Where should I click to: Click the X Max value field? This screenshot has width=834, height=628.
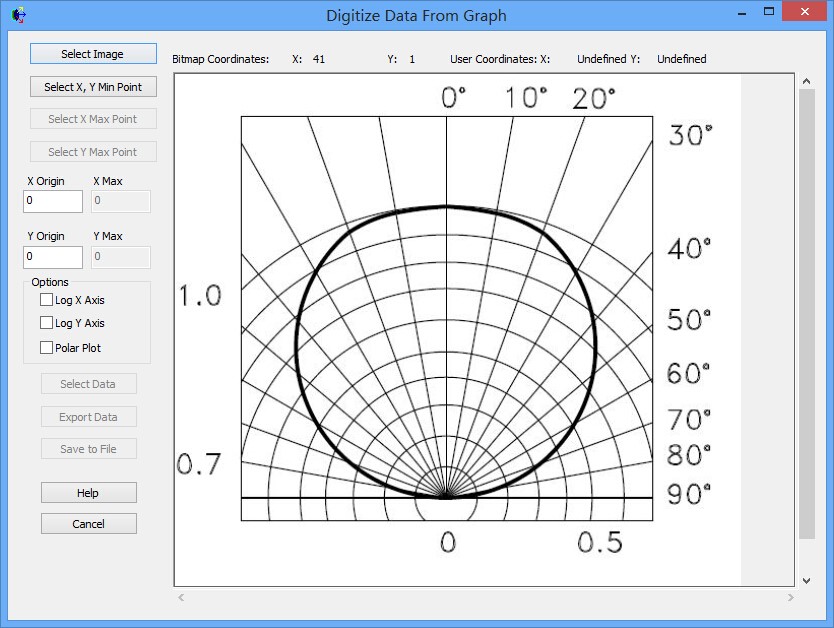point(121,201)
